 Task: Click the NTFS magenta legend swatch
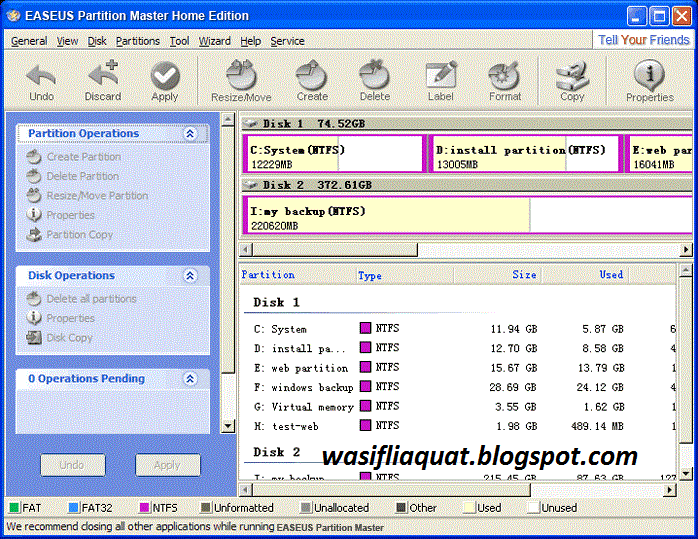click(x=144, y=507)
